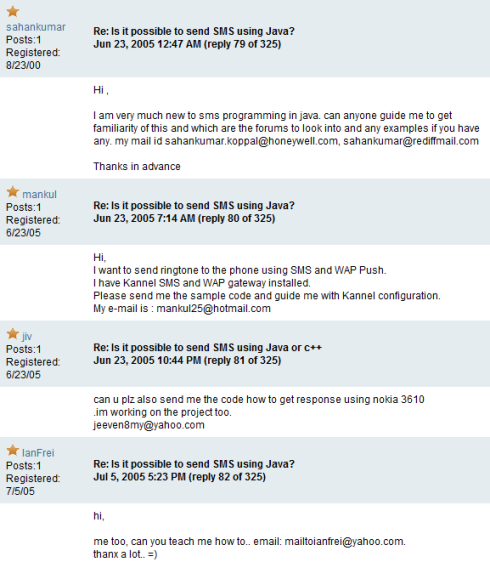Screen dimensions: 490x562
Task: Click mankul25@hotmail.com email address
Action: [x=214, y=309]
